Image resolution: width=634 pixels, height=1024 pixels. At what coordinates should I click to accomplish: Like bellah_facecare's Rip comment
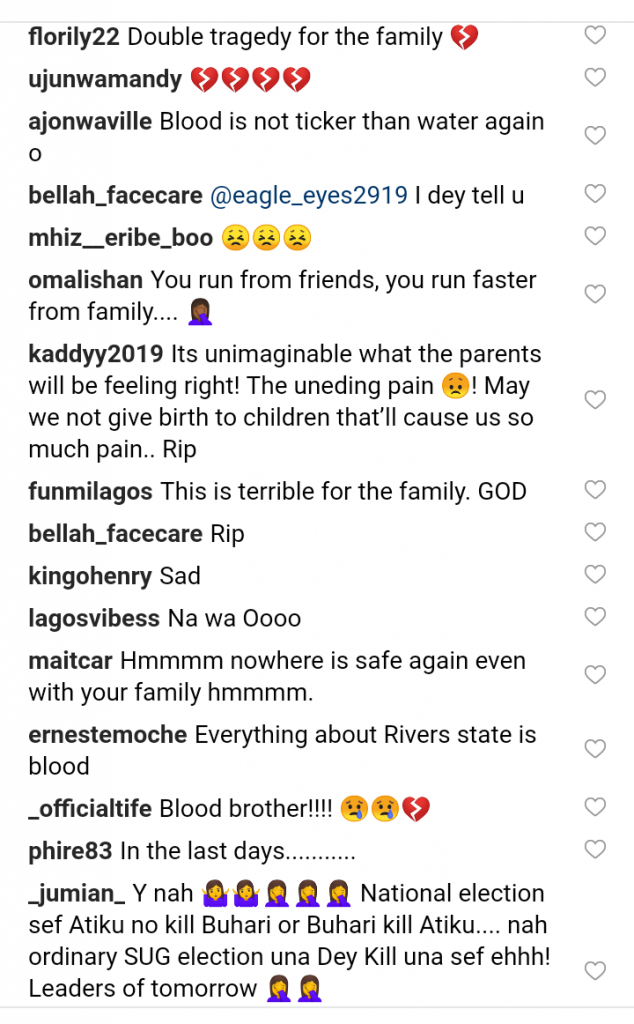click(x=595, y=532)
